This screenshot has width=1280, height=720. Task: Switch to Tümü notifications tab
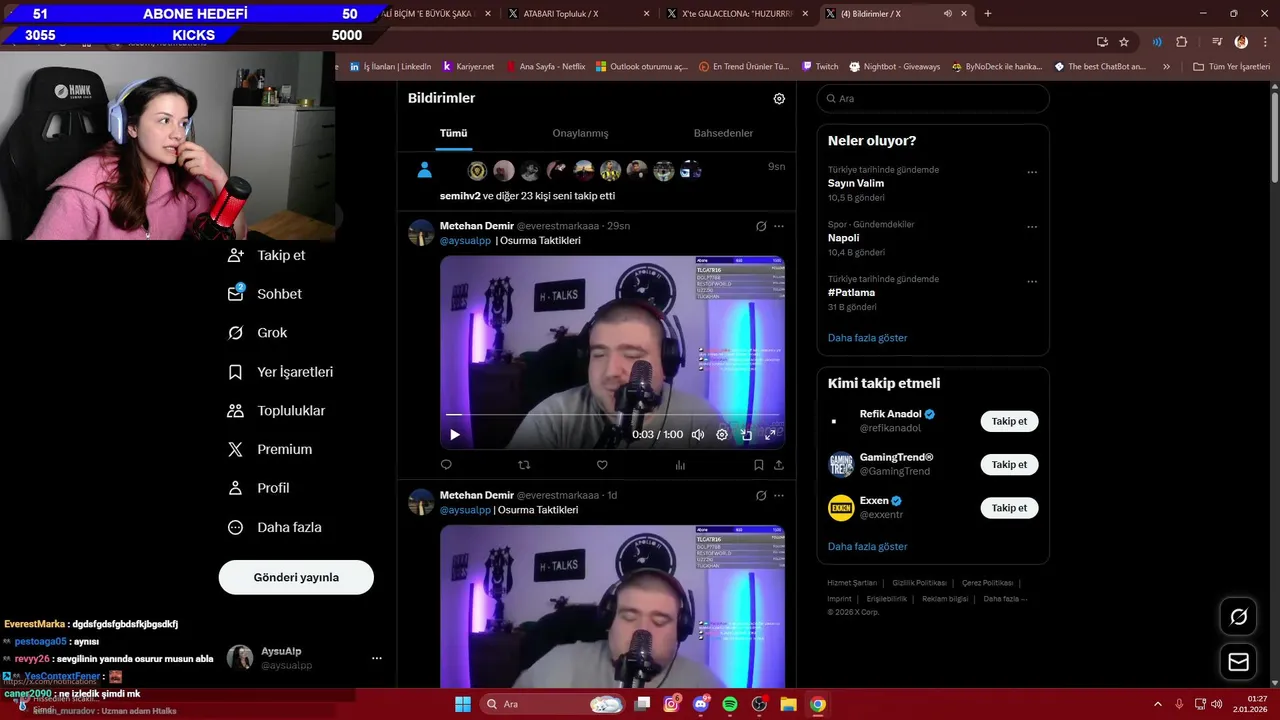[x=453, y=133]
